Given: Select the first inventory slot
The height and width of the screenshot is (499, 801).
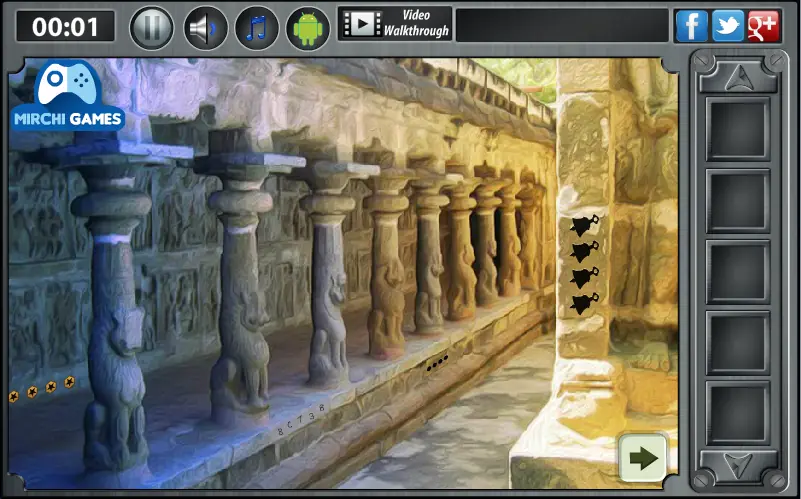Looking at the screenshot, I should pos(738,129).
